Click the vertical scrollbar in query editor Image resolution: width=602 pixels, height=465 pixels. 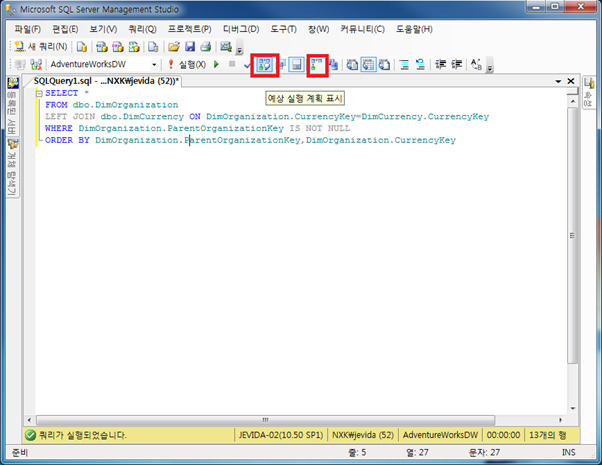click(x=572, y=235)
